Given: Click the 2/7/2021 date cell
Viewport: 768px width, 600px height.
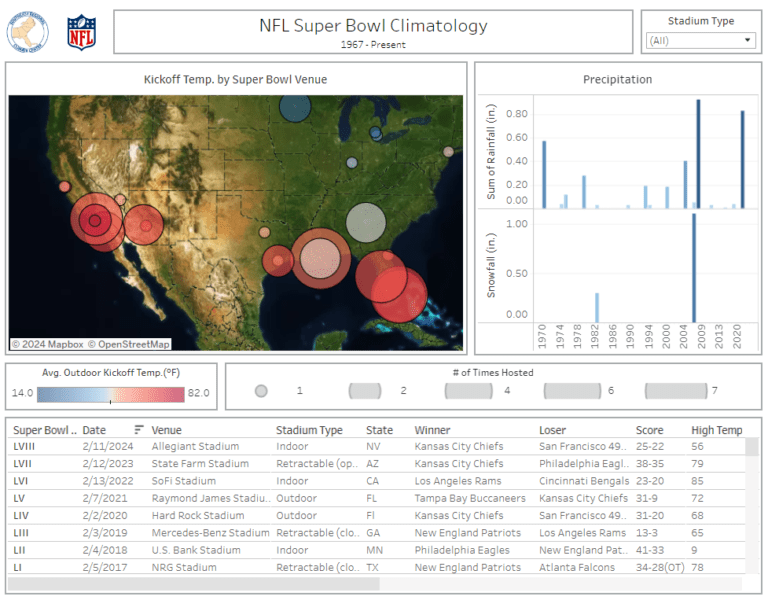Looking at the screenshot, I should point(105,498).
